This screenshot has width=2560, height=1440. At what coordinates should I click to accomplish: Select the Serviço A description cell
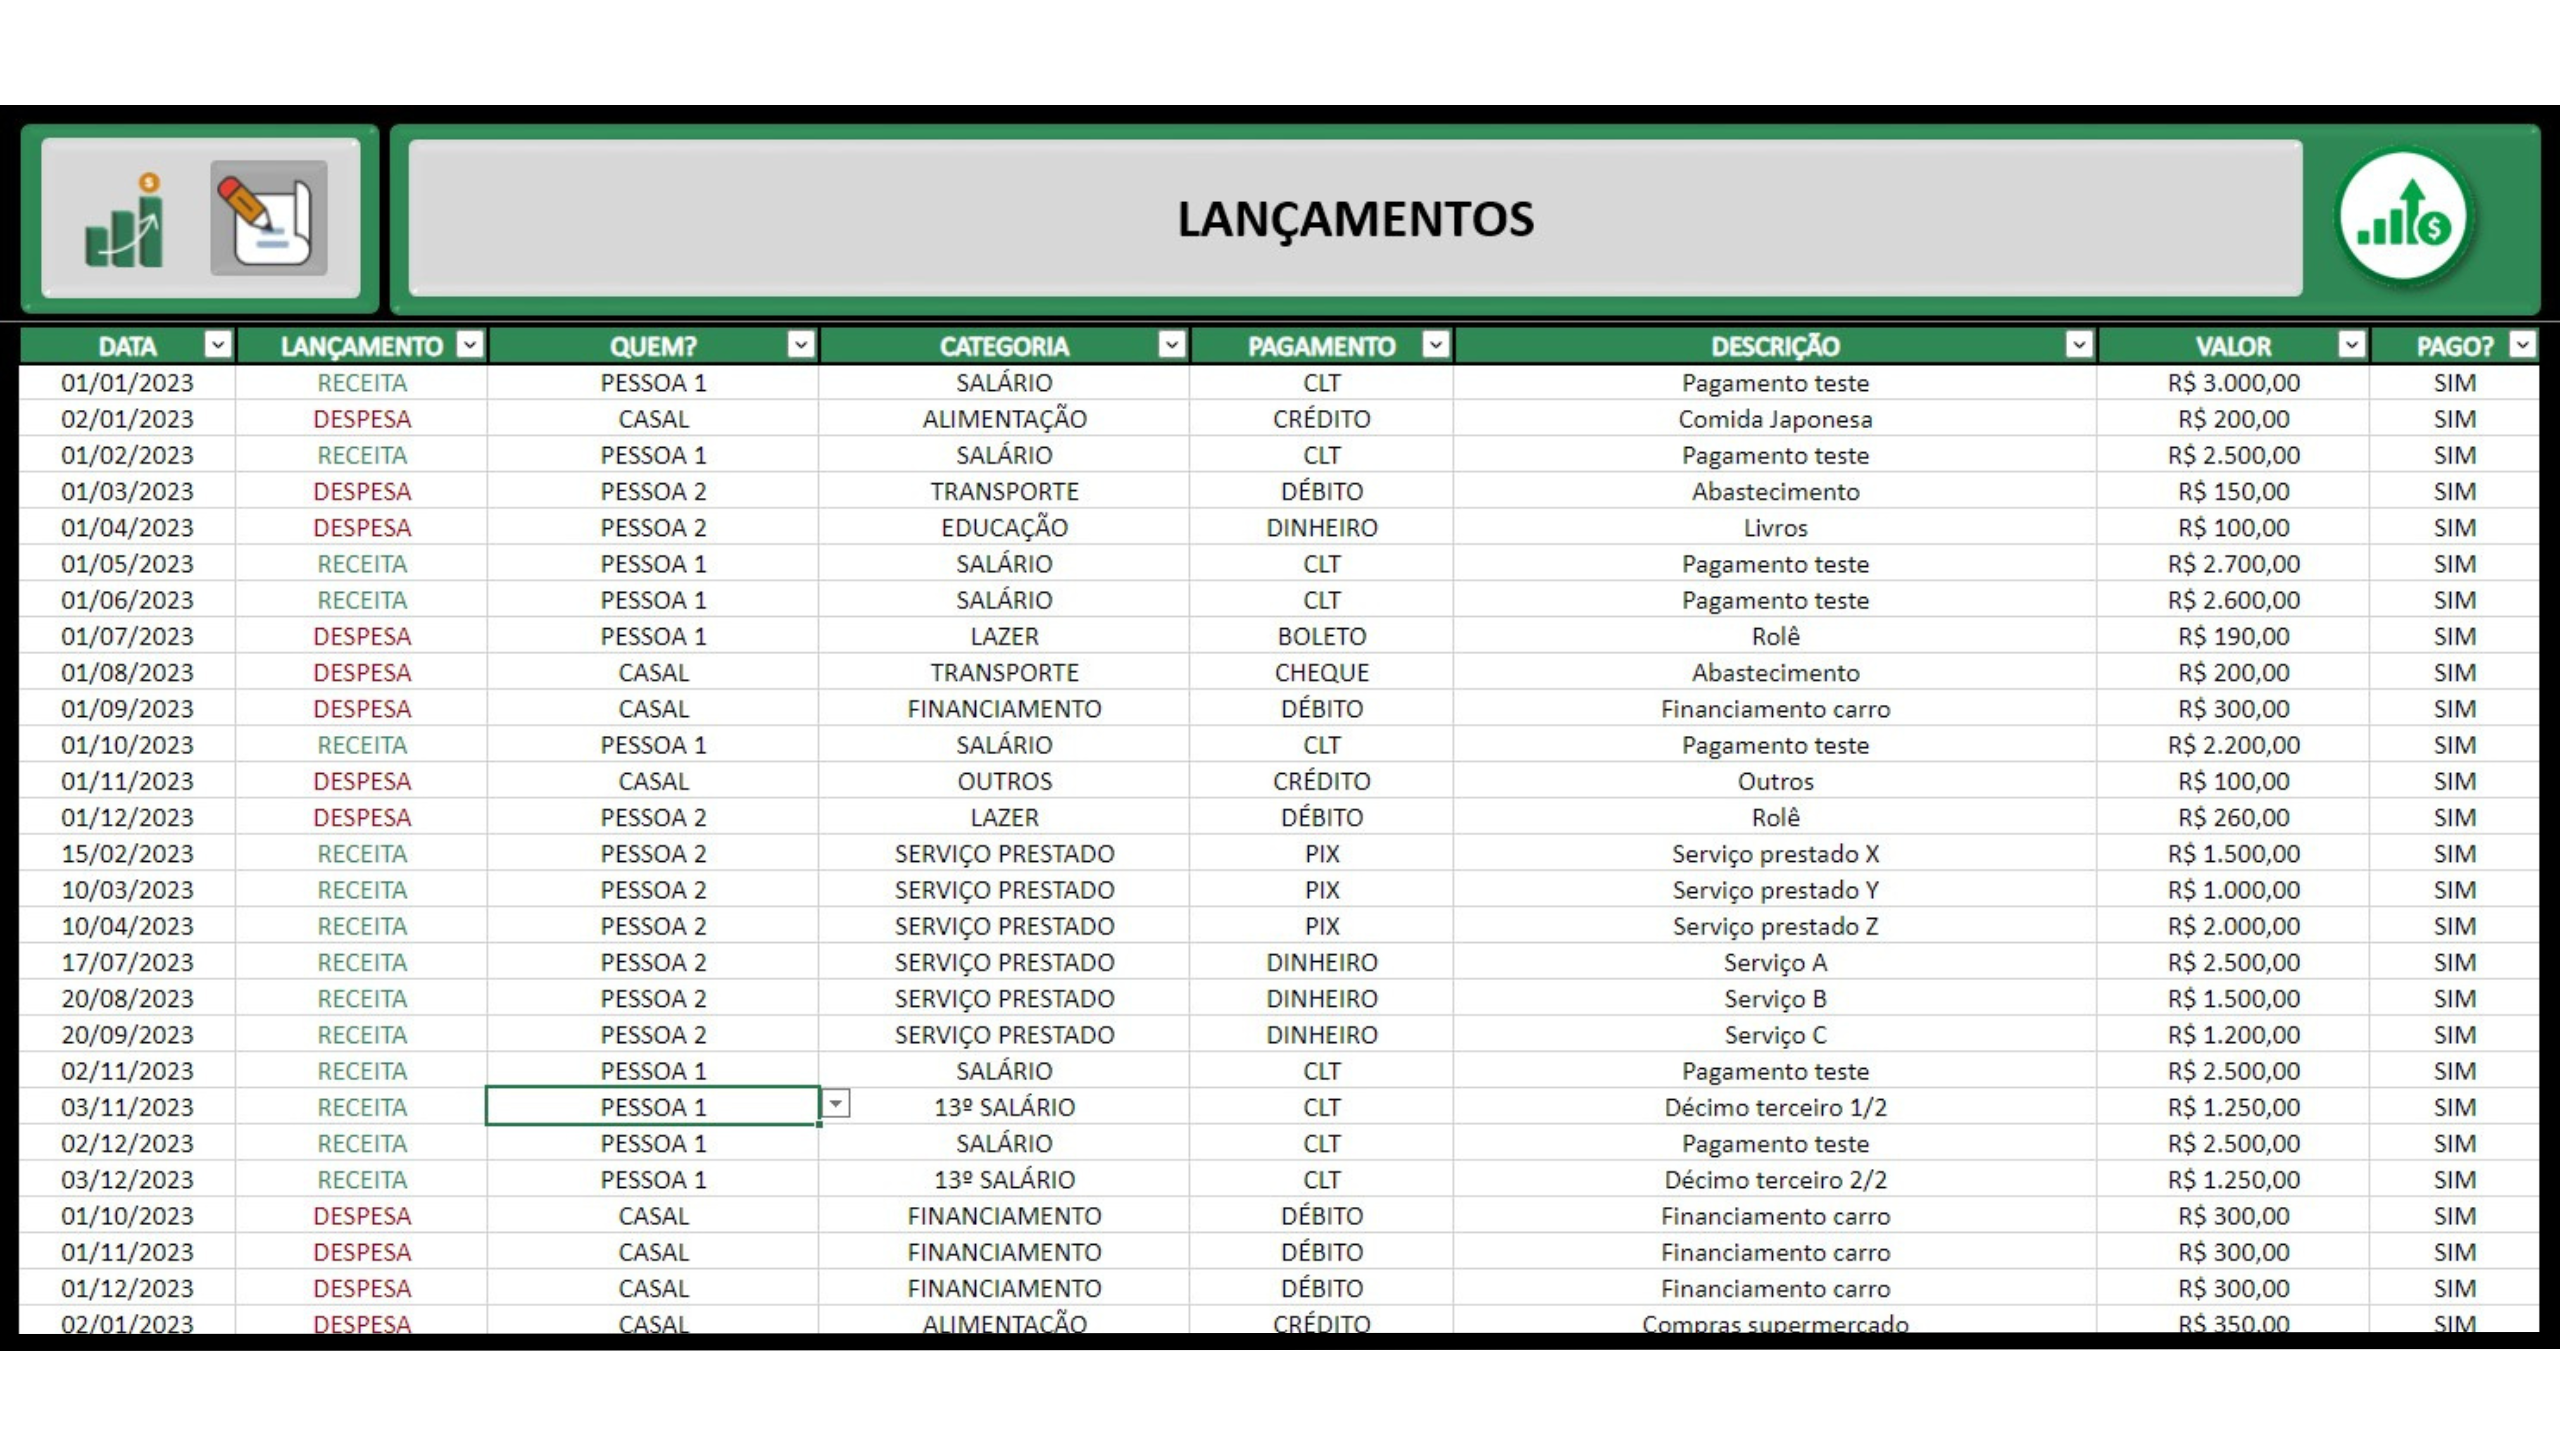pyautogui.click(x=1775, y=962)
